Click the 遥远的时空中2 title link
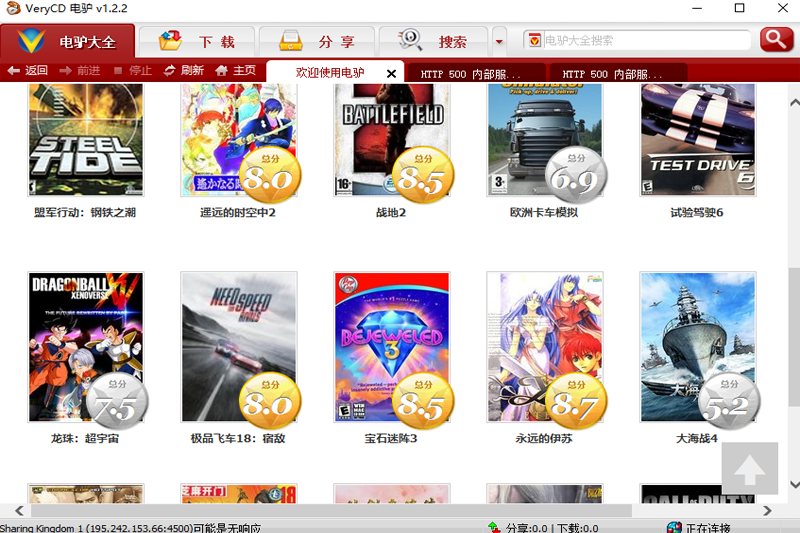This screenshot has width=800, height=533. click(x=238, y=213)
